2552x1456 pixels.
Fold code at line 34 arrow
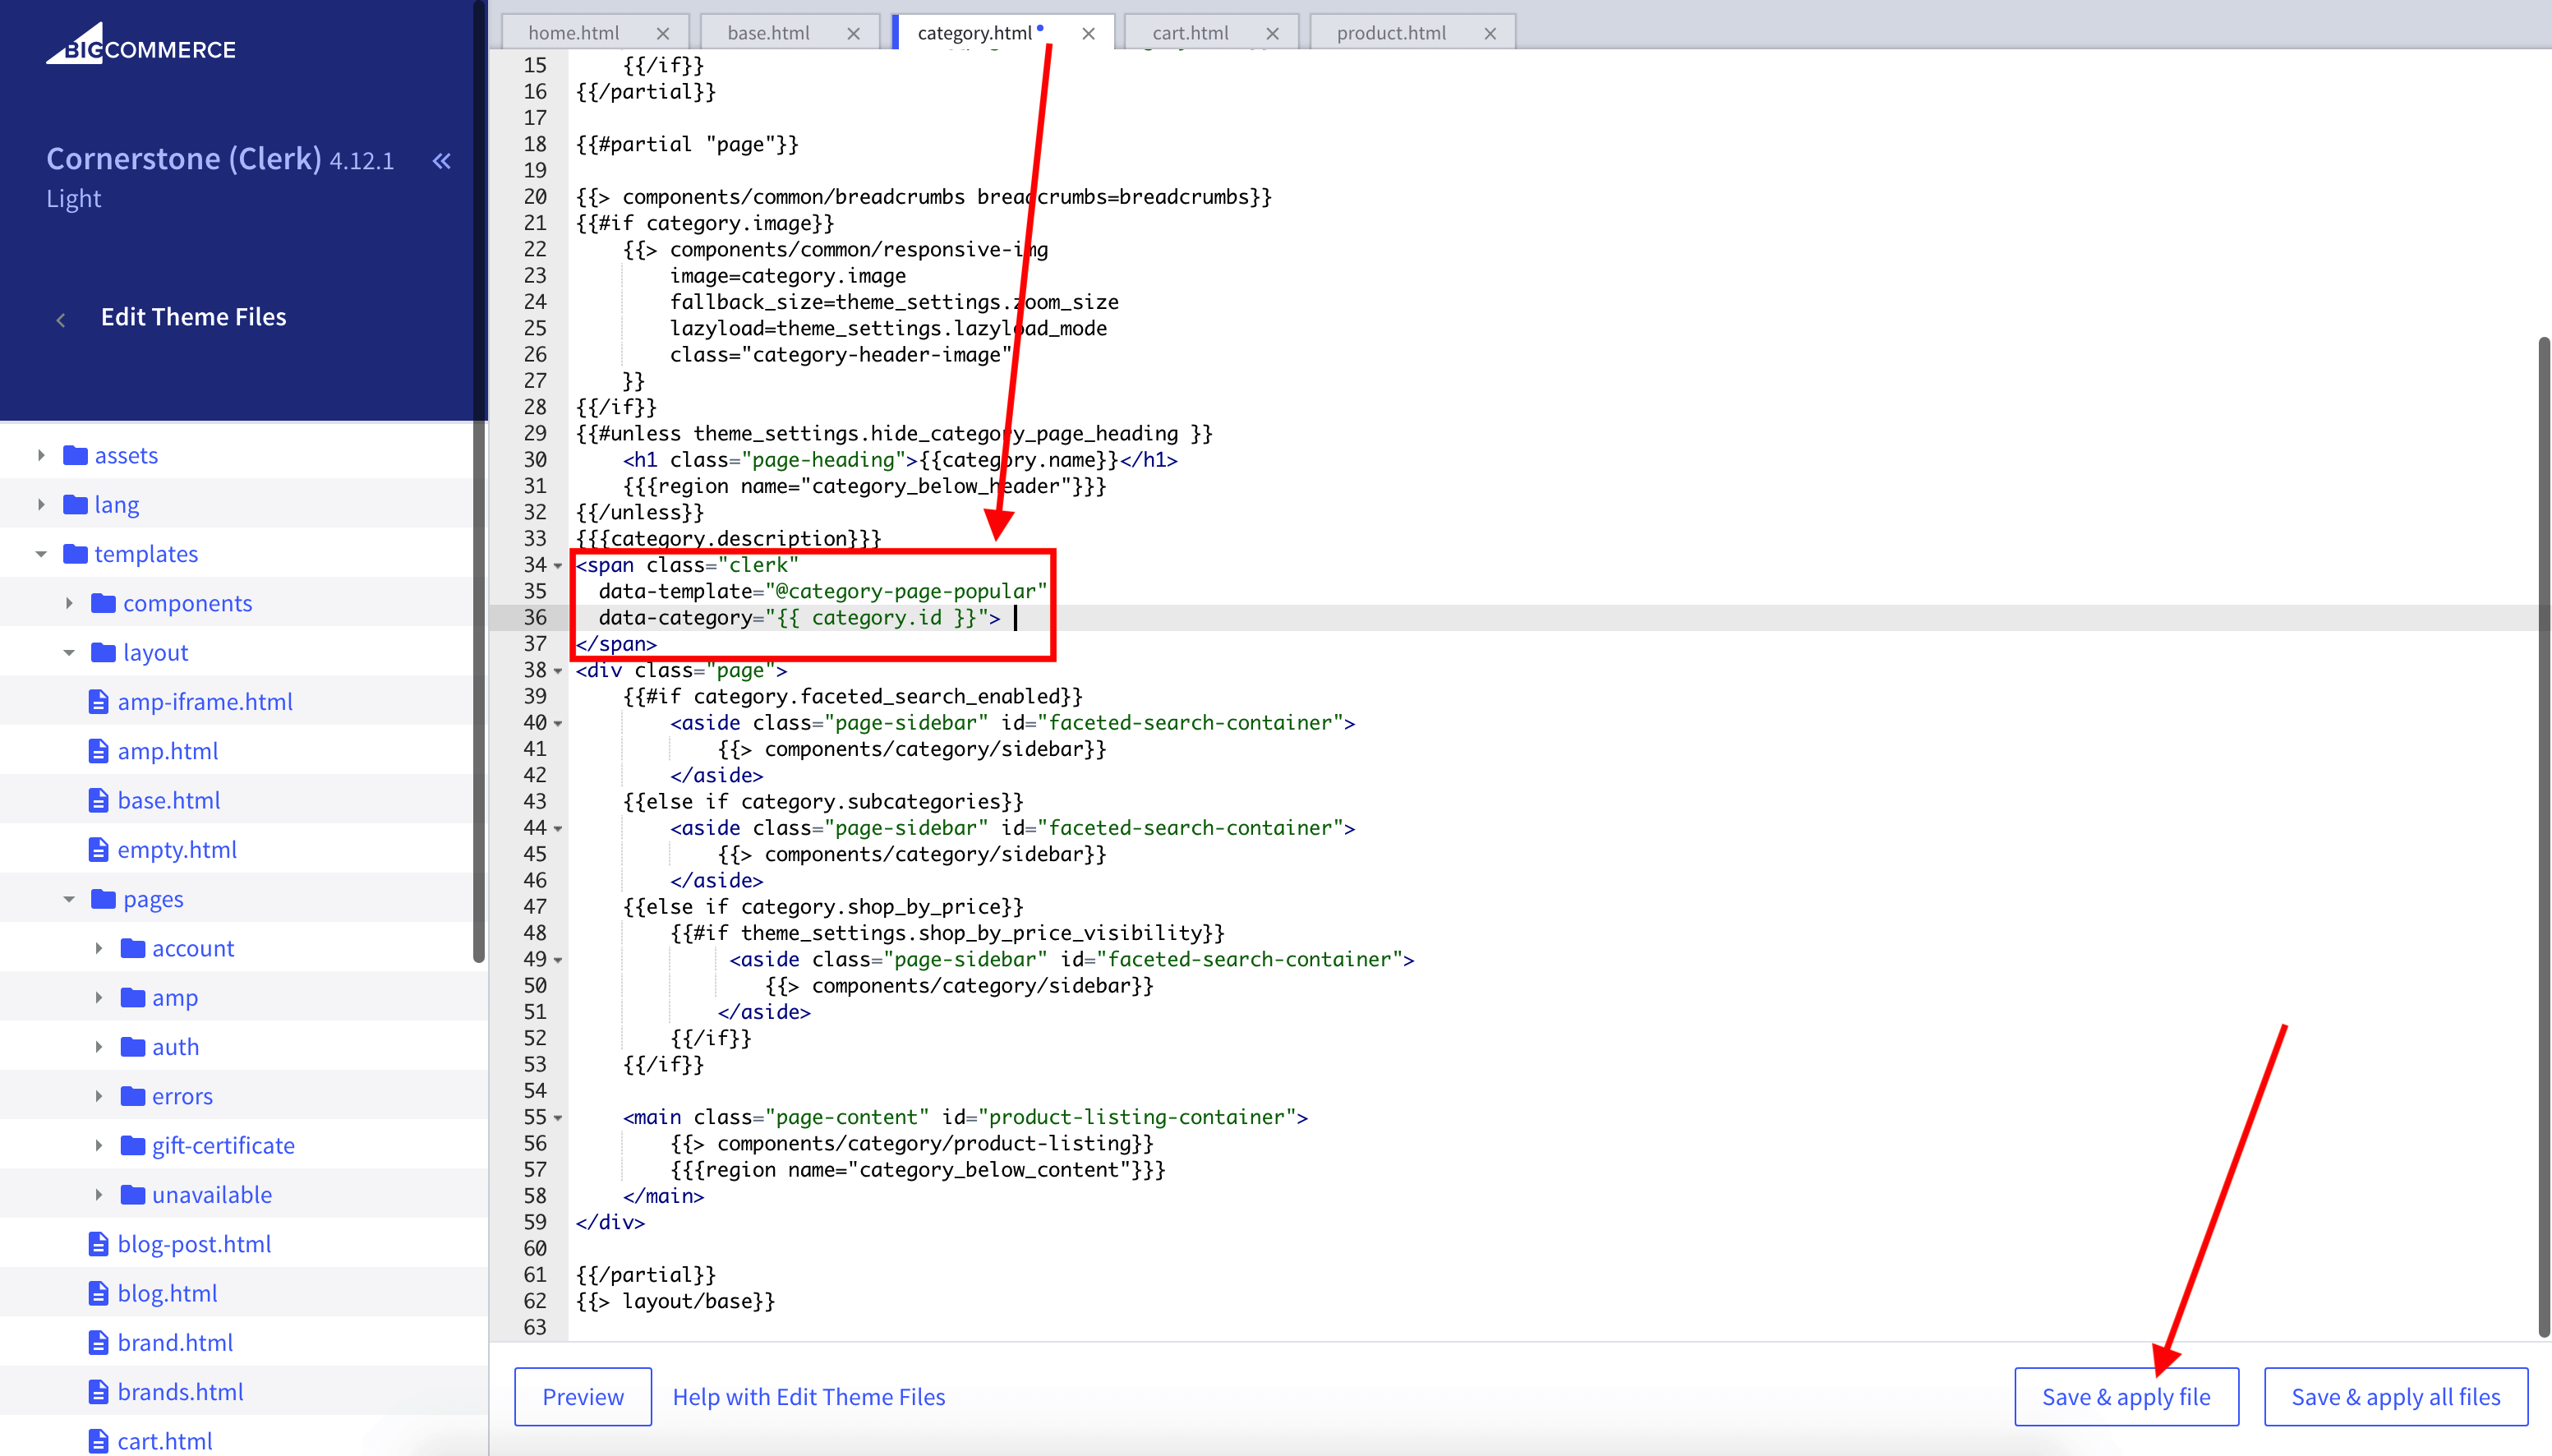[x=558, y=566]
